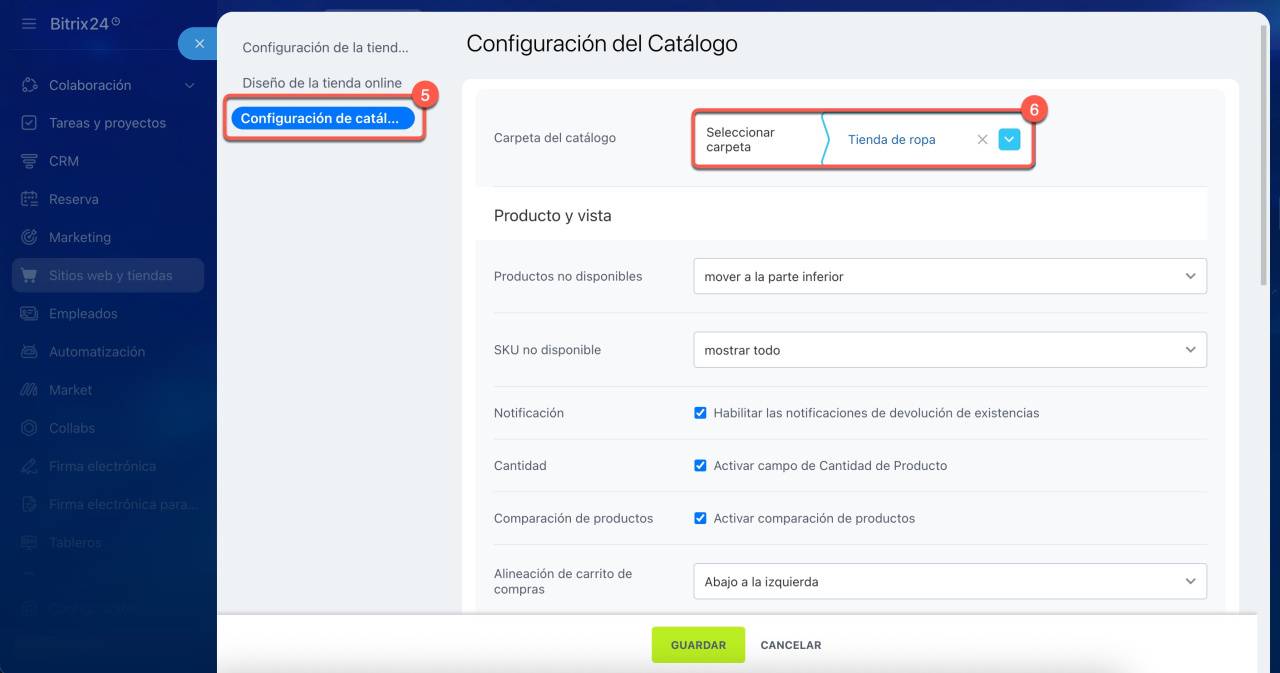Click the hamburger menu icon beside Bitrix24
Image resolution: width=1280 pixels, height=673 pixels.
(x=29, y=23)
